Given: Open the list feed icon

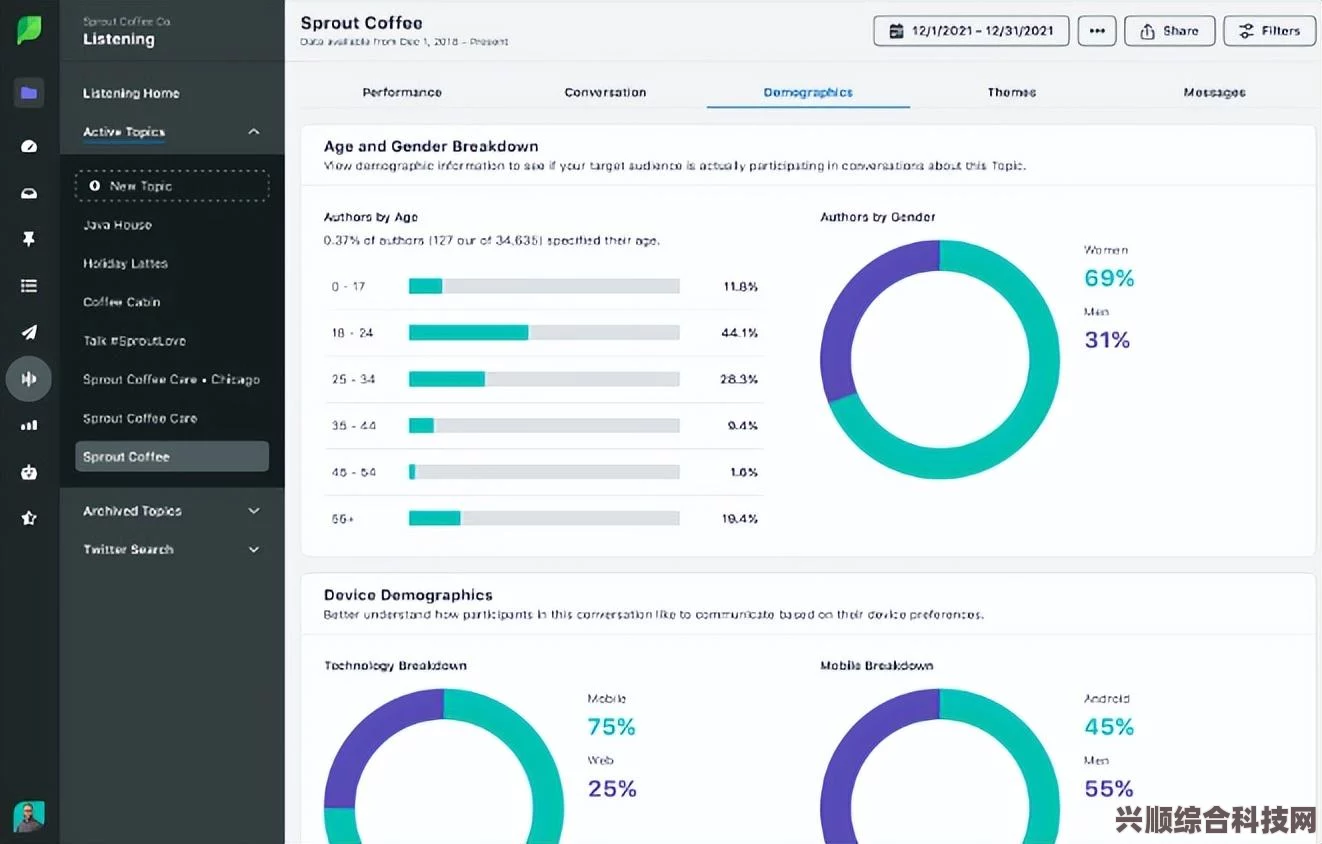Looking at the screenshot, I should pyautogui.click(x=29, y=286).
